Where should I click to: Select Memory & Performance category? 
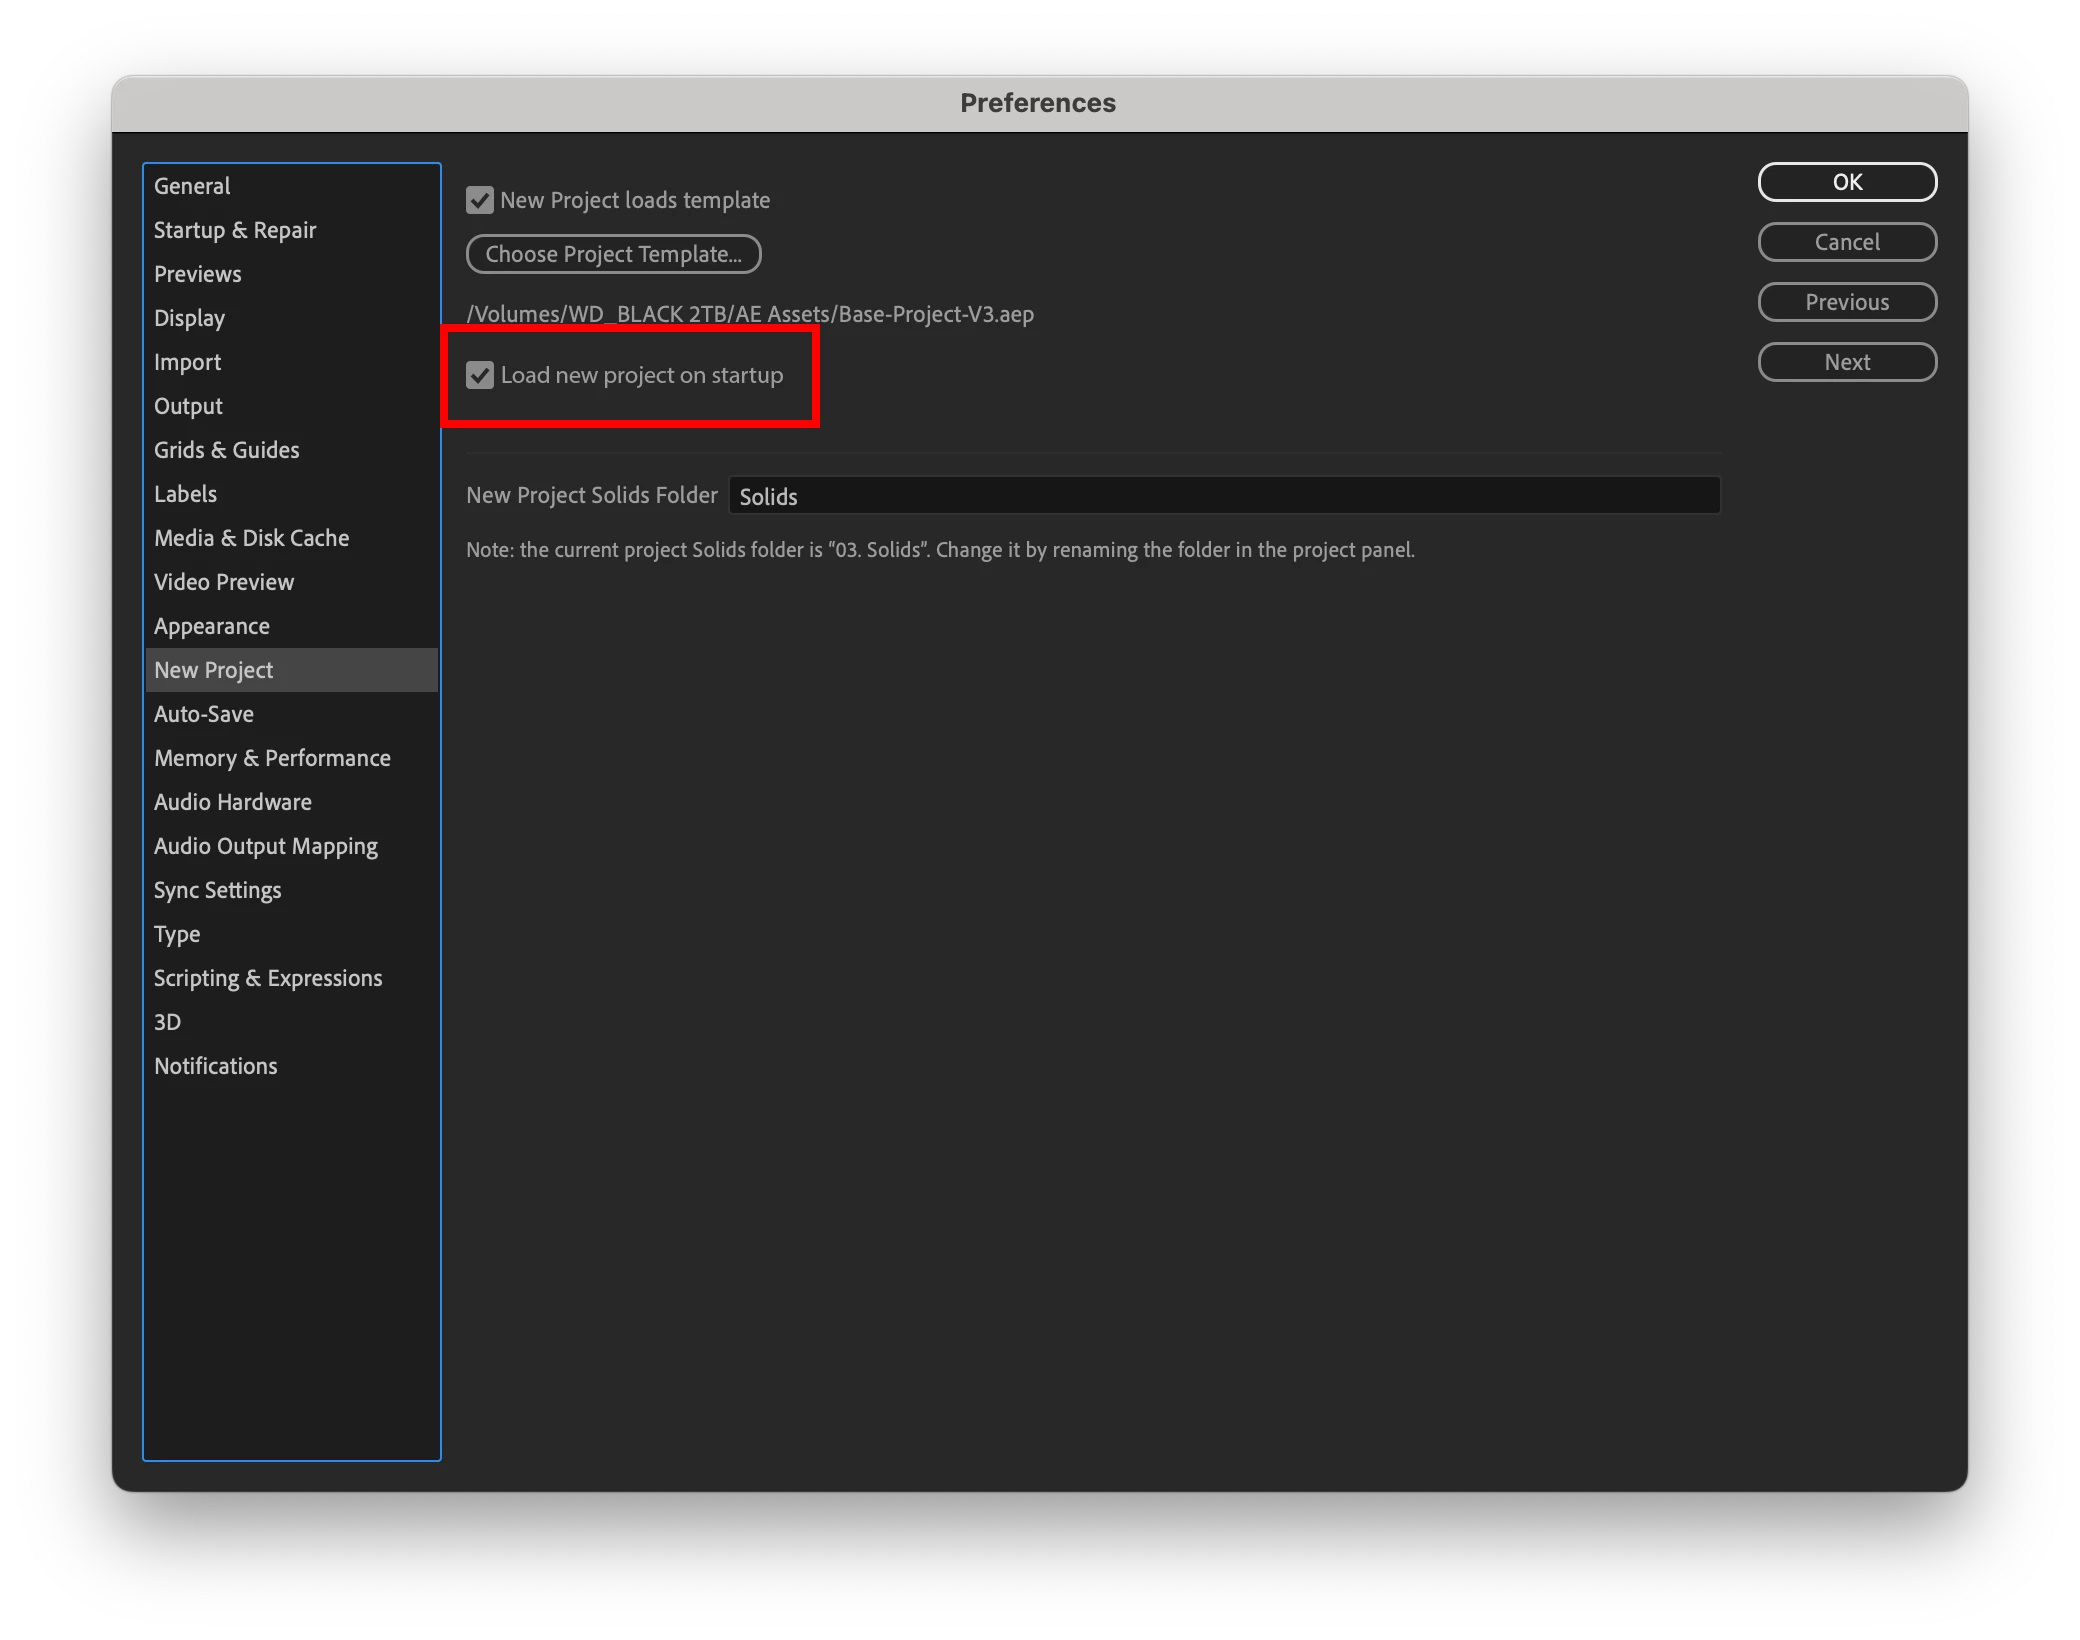pos(272,758)
